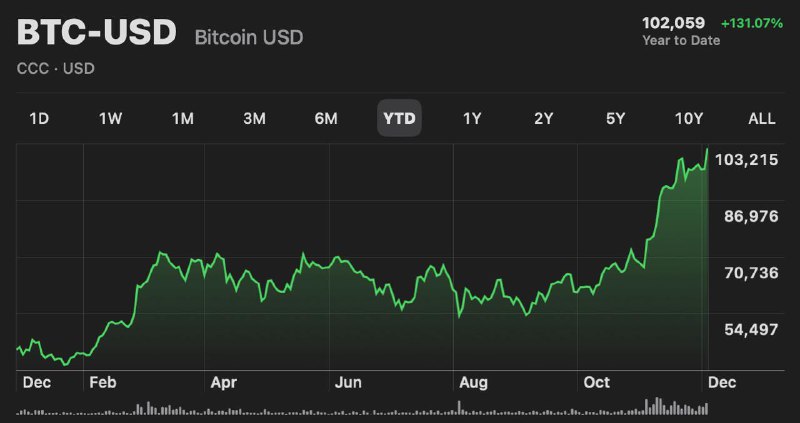Click the CCC · USD exchange label
800x423 pixels.
click(56, 68)
